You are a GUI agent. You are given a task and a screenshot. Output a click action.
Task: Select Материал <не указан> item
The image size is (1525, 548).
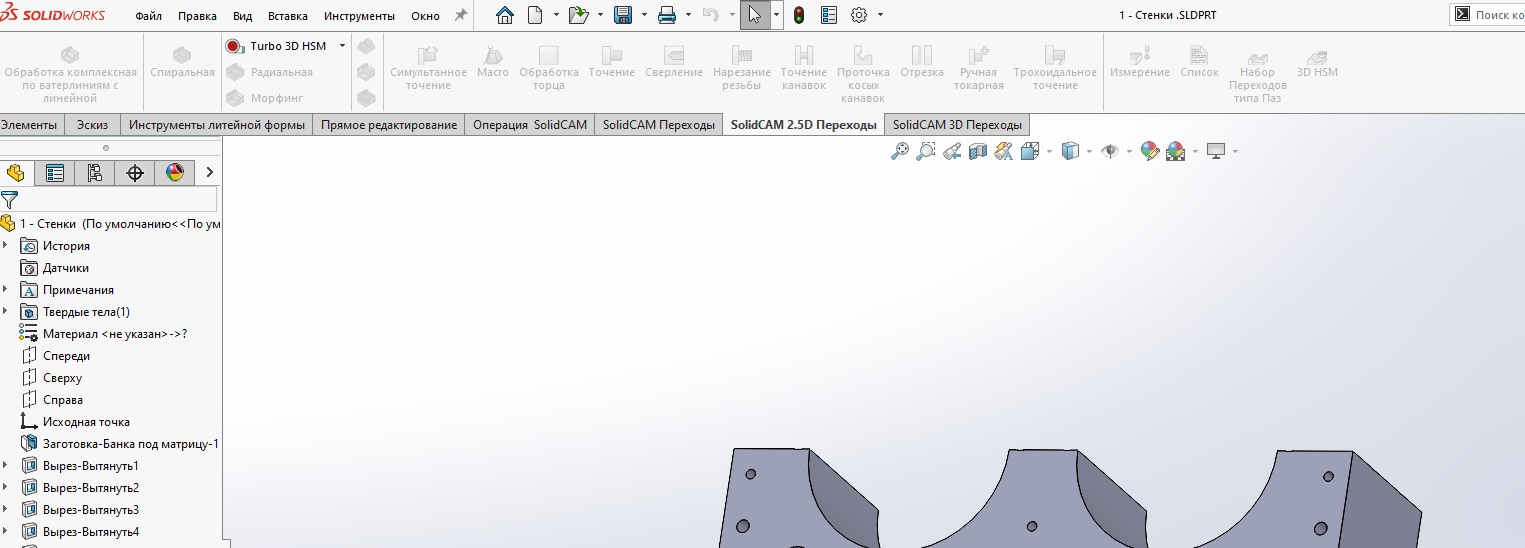coord(115,334)
